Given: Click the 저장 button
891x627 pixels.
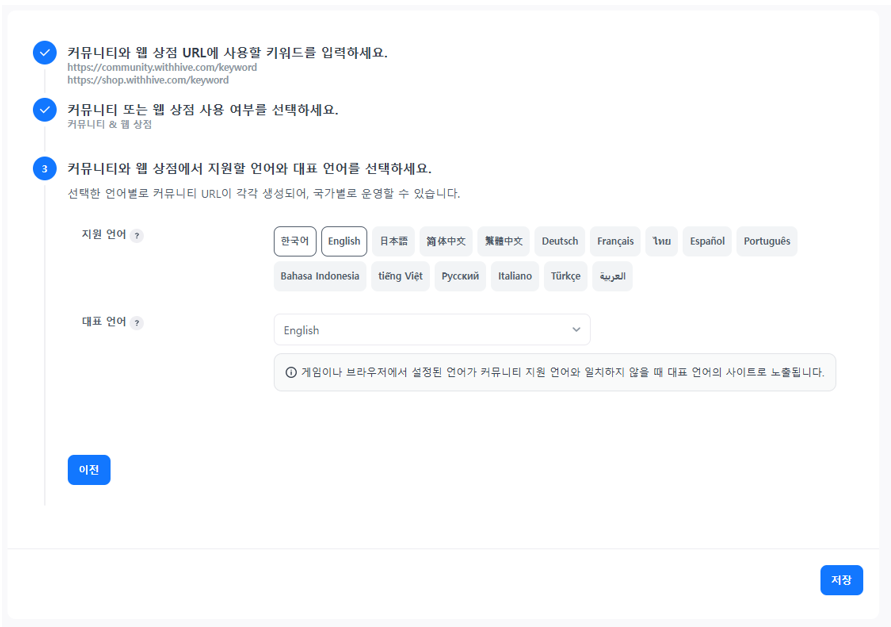Looking at the screenshot, I should (x=841, y=580).
